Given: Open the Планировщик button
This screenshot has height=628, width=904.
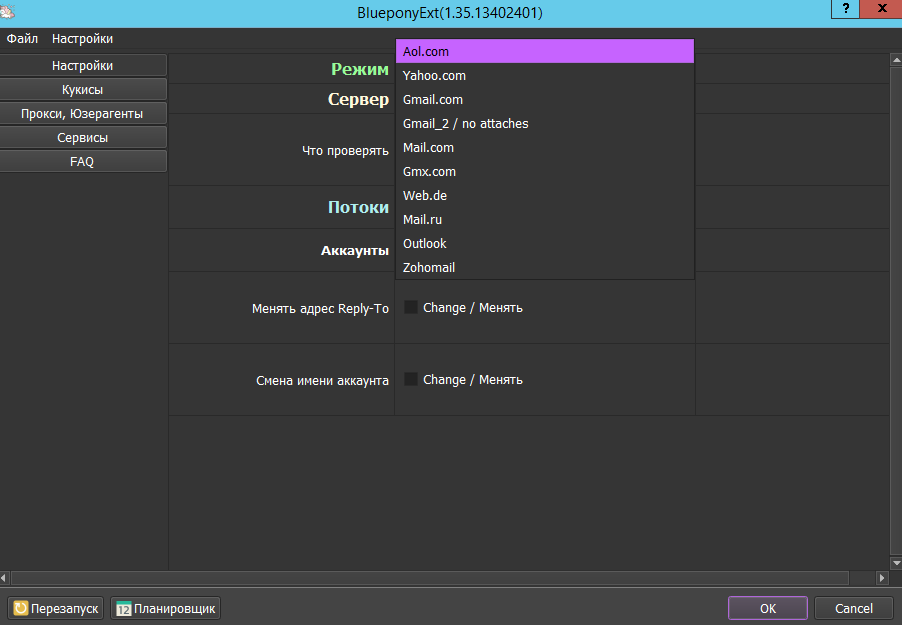Looking at the screenshot, I should [165, 608].
